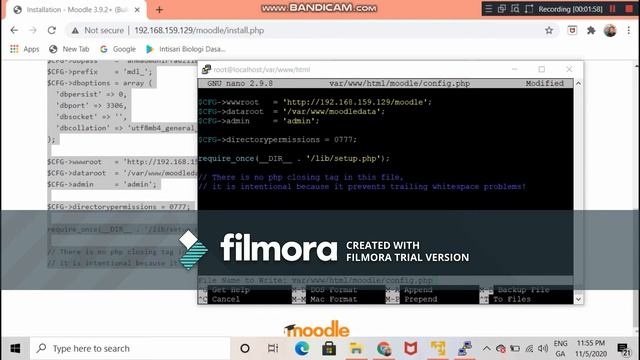Click the Moodle logo at page bottom
This screenshot has height=360, width=640.
317,329
